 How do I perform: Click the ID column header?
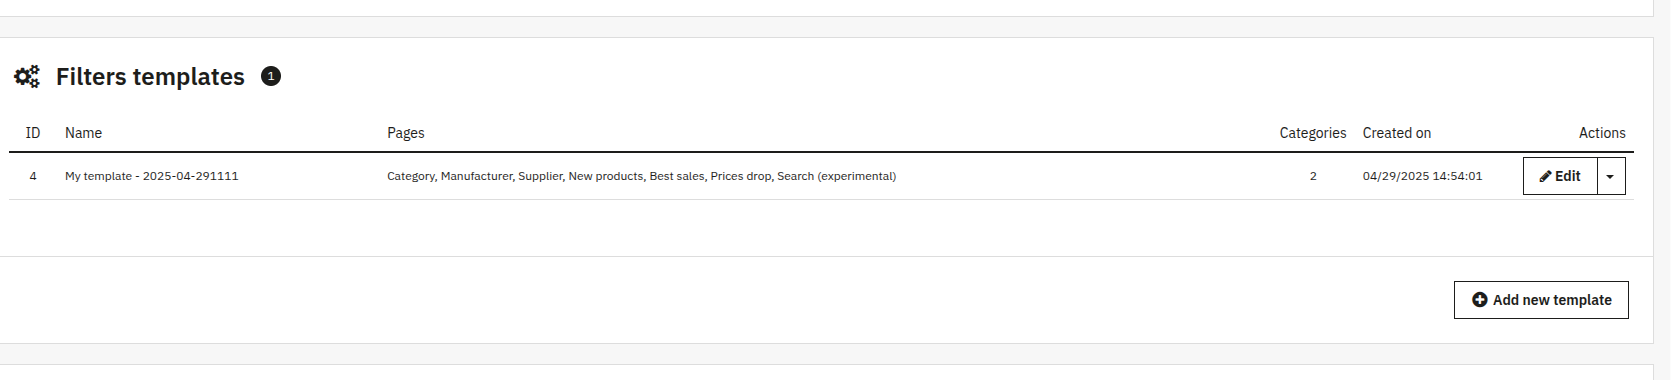(x=33, y=133)
